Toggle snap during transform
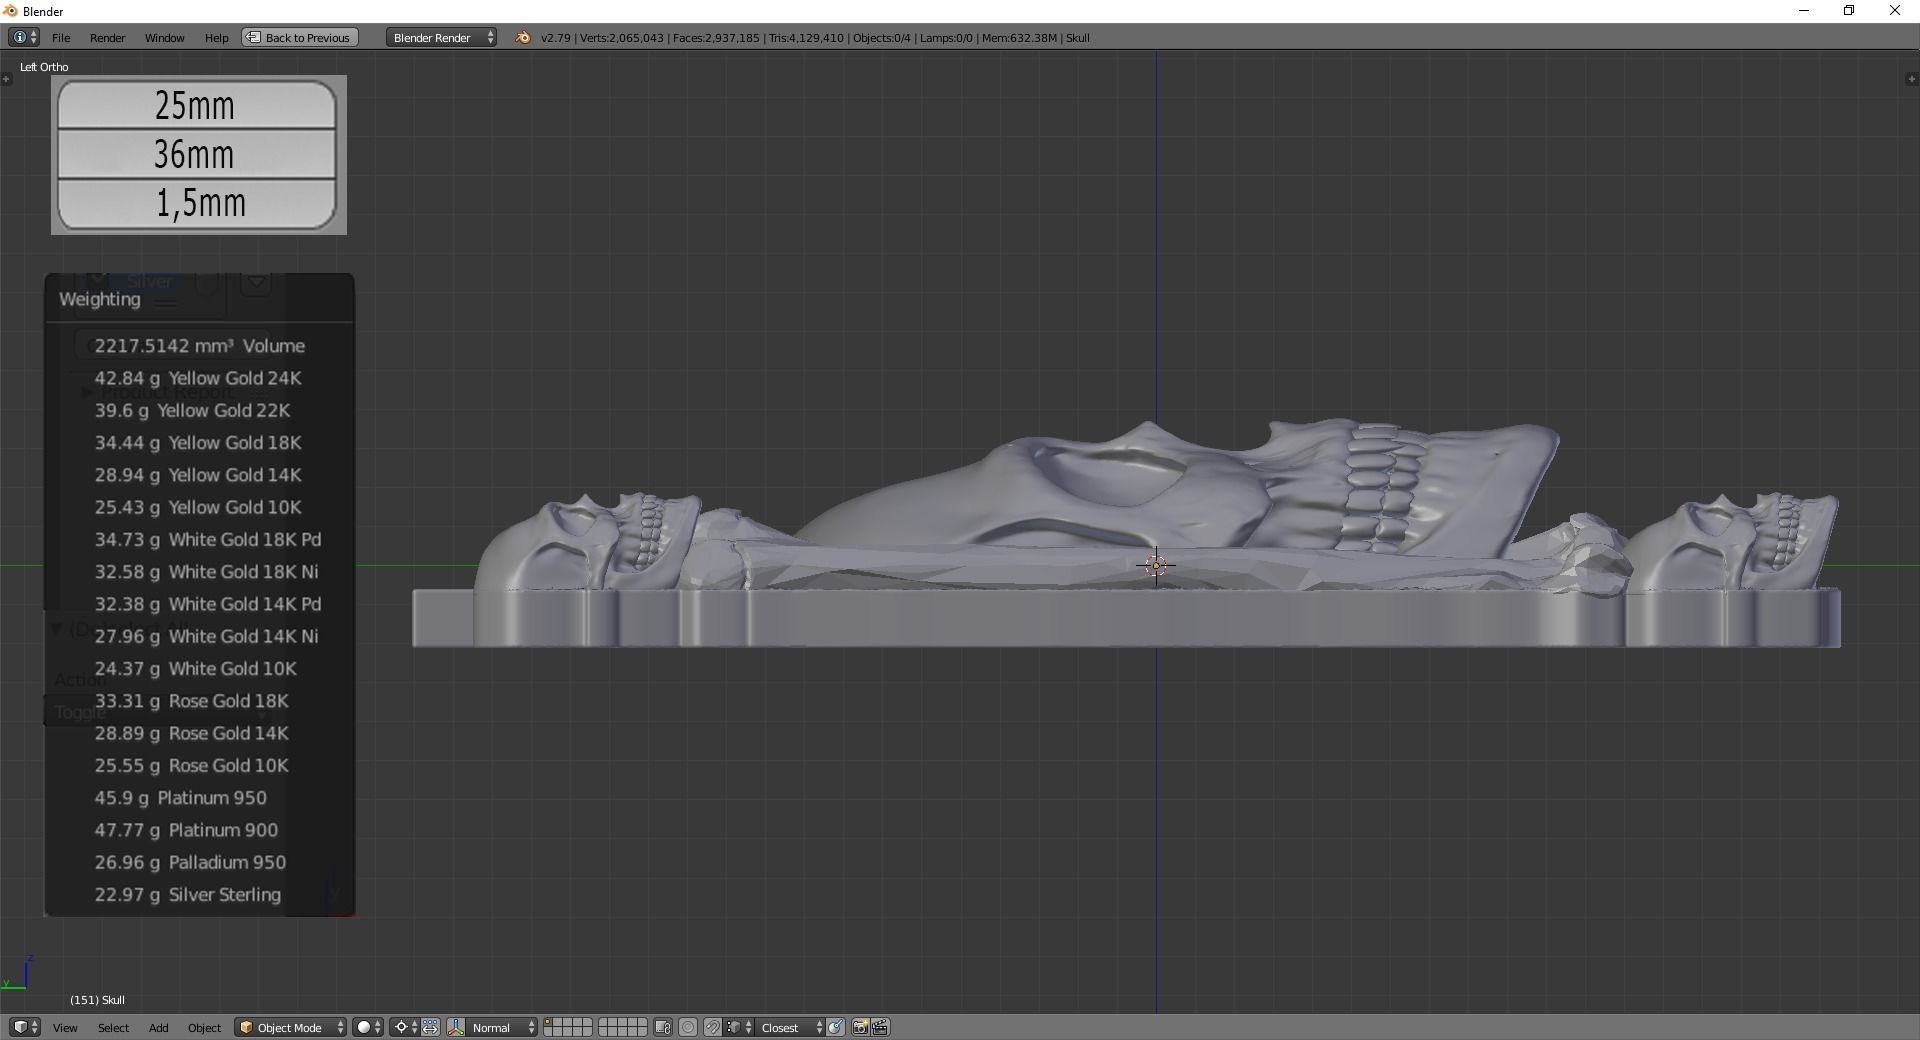1920x1040 pixels. (712, 1027)
